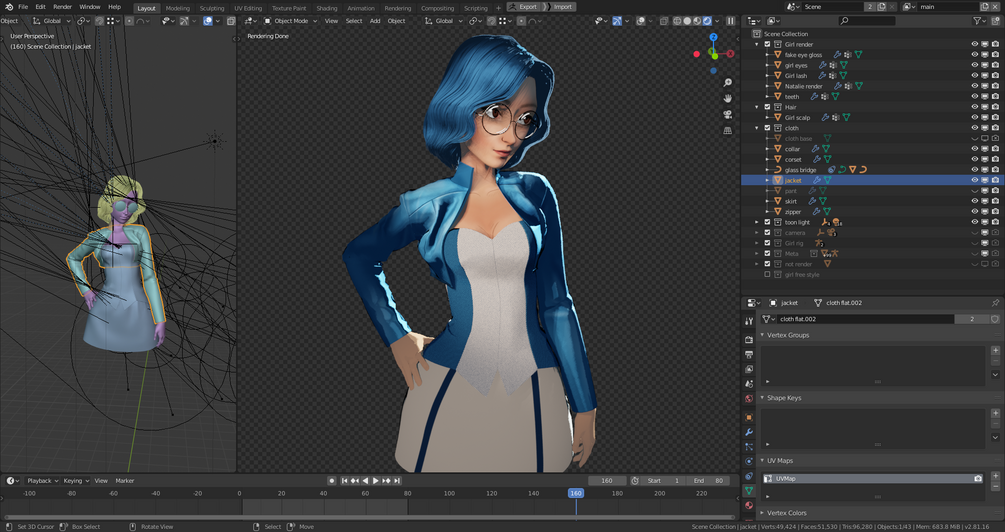
Task: Click the End frame field showing 80
Action: click(708, 481)
